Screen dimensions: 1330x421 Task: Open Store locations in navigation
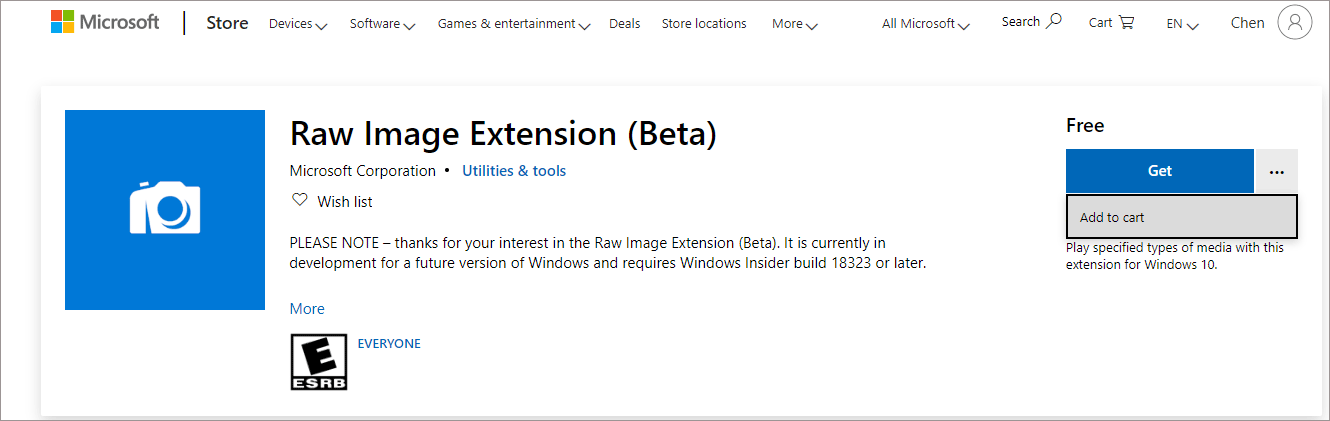click(x=704, y=24)
